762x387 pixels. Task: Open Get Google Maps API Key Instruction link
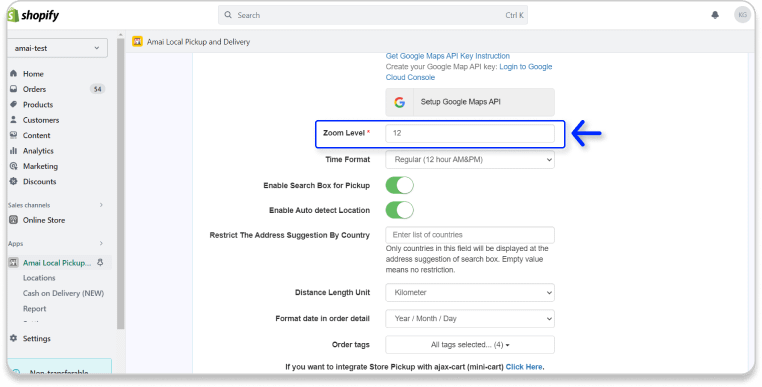(x=448, y=56)
